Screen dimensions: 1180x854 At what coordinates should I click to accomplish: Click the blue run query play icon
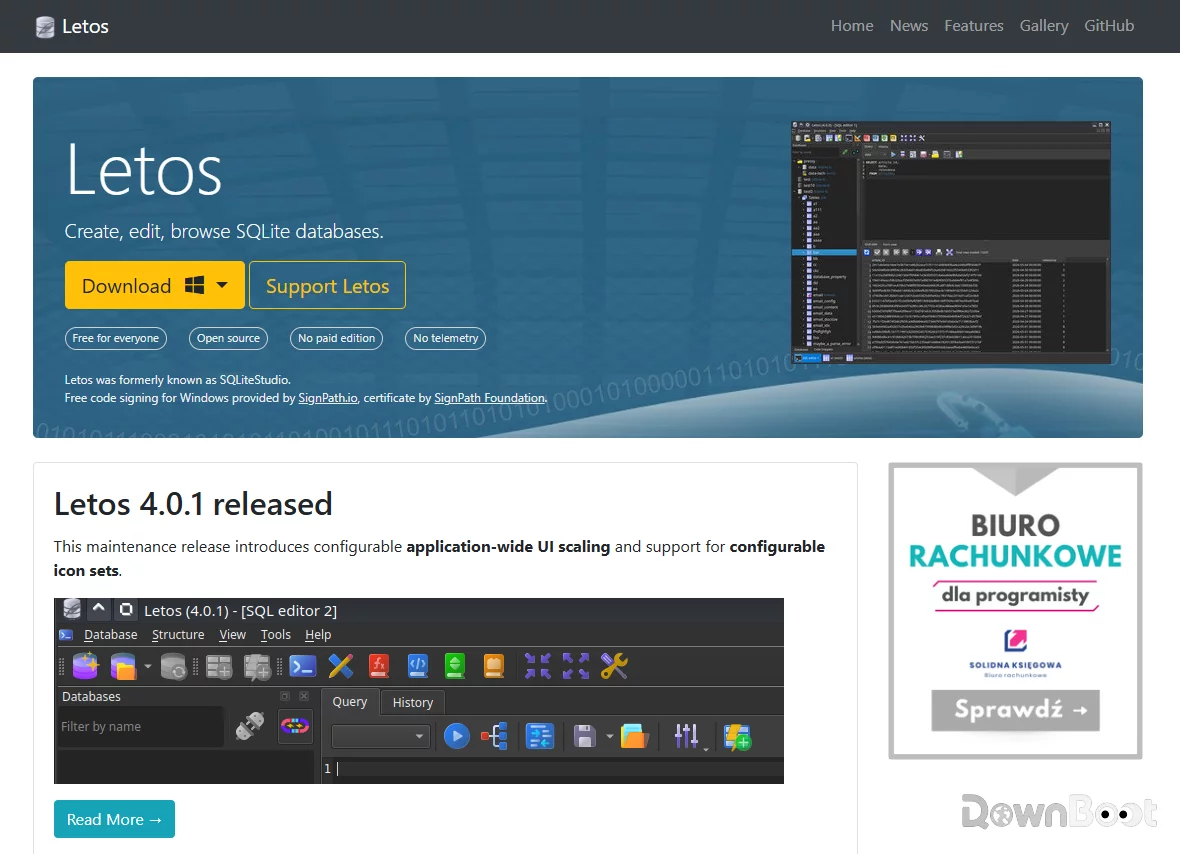coord(456,736)
